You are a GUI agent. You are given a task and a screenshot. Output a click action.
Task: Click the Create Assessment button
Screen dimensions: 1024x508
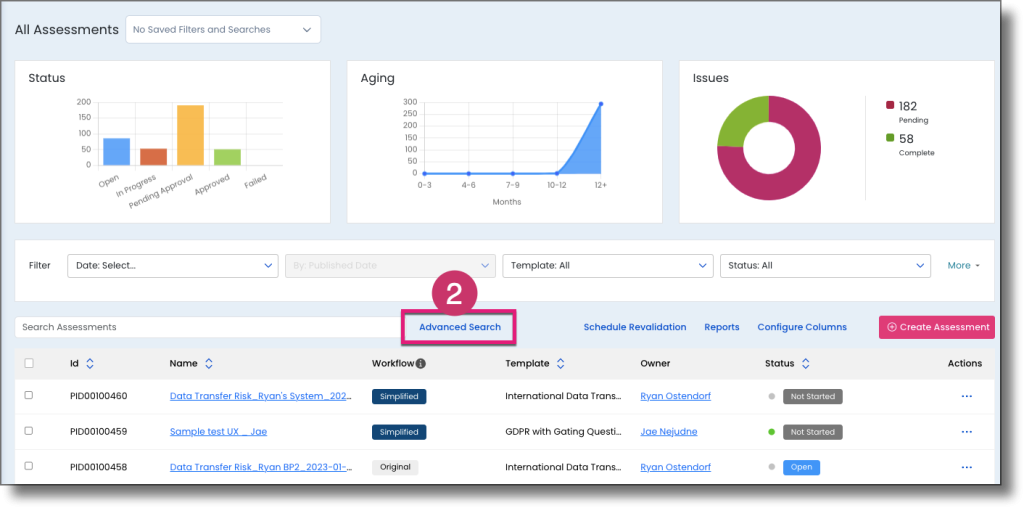click(x=936, y=327)
